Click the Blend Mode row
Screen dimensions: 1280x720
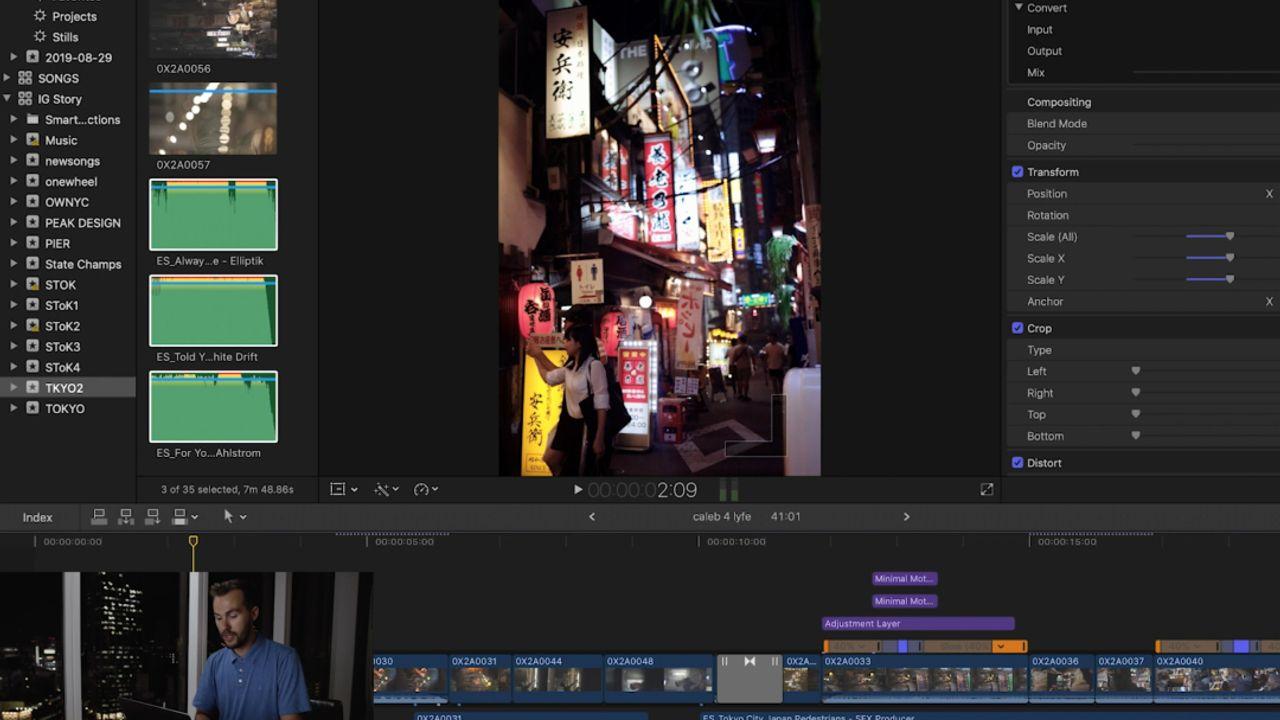pyautogui.click(x=1144, y=124)
